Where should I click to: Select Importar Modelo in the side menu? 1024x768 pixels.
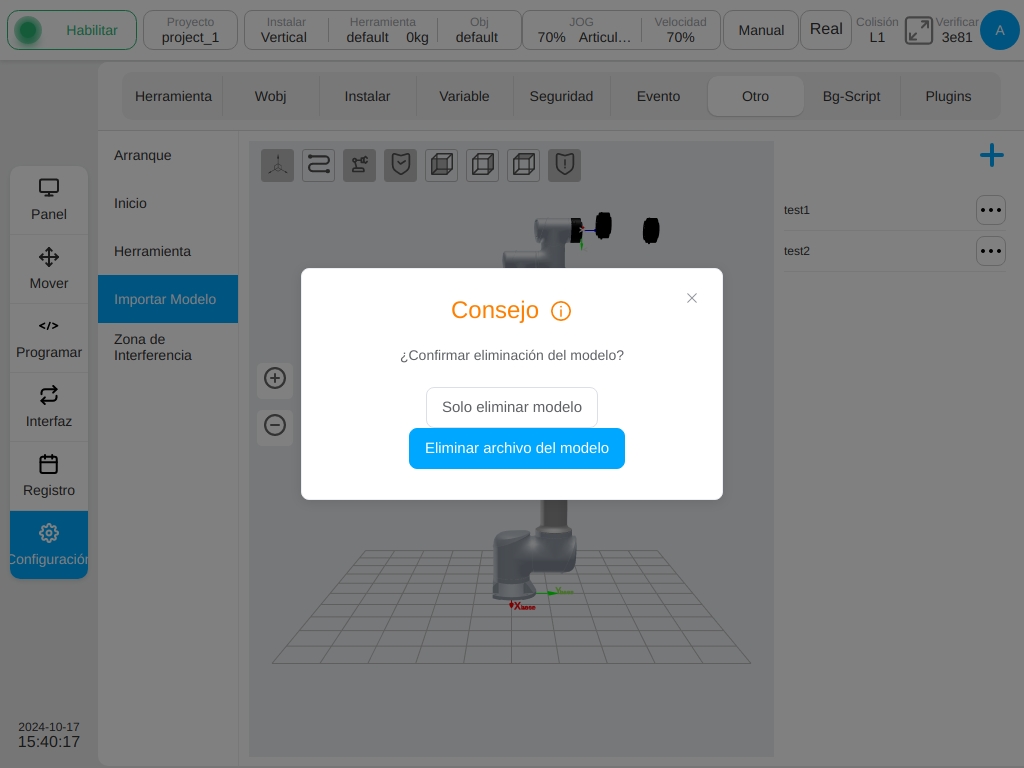[x=168, y=299]
